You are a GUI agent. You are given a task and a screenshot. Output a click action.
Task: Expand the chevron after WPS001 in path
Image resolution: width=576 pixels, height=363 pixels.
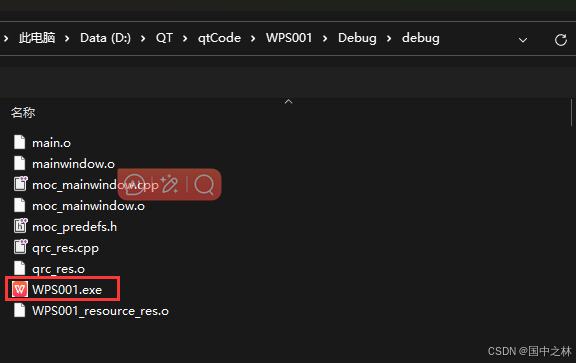[x=325, y=38]
